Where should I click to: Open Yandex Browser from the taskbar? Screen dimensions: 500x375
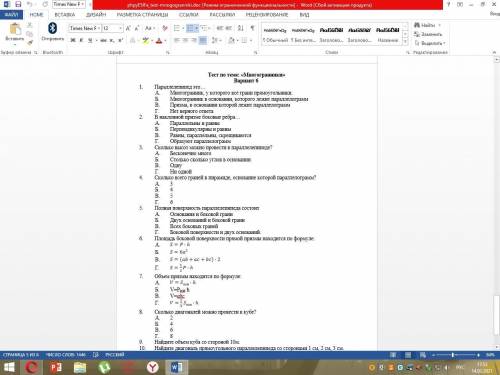153,367
